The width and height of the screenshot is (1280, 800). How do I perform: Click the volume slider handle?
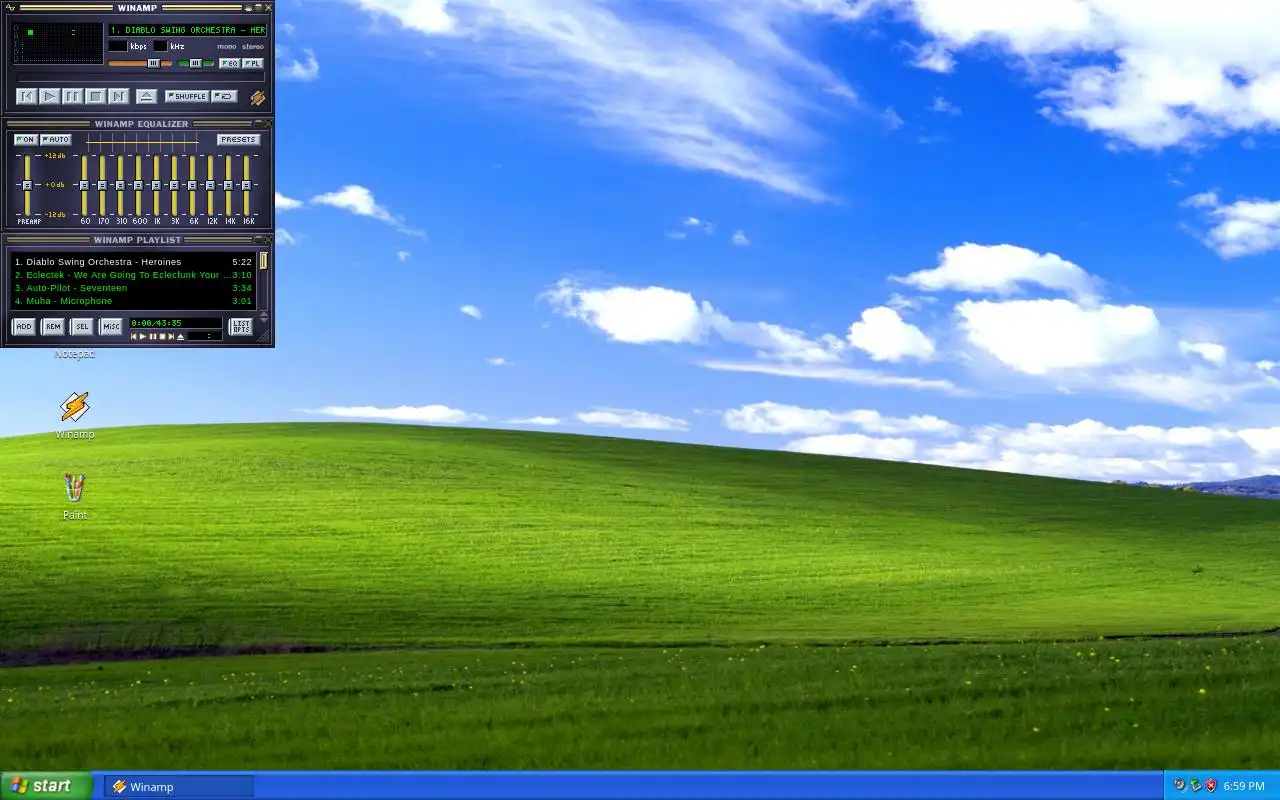153,63
